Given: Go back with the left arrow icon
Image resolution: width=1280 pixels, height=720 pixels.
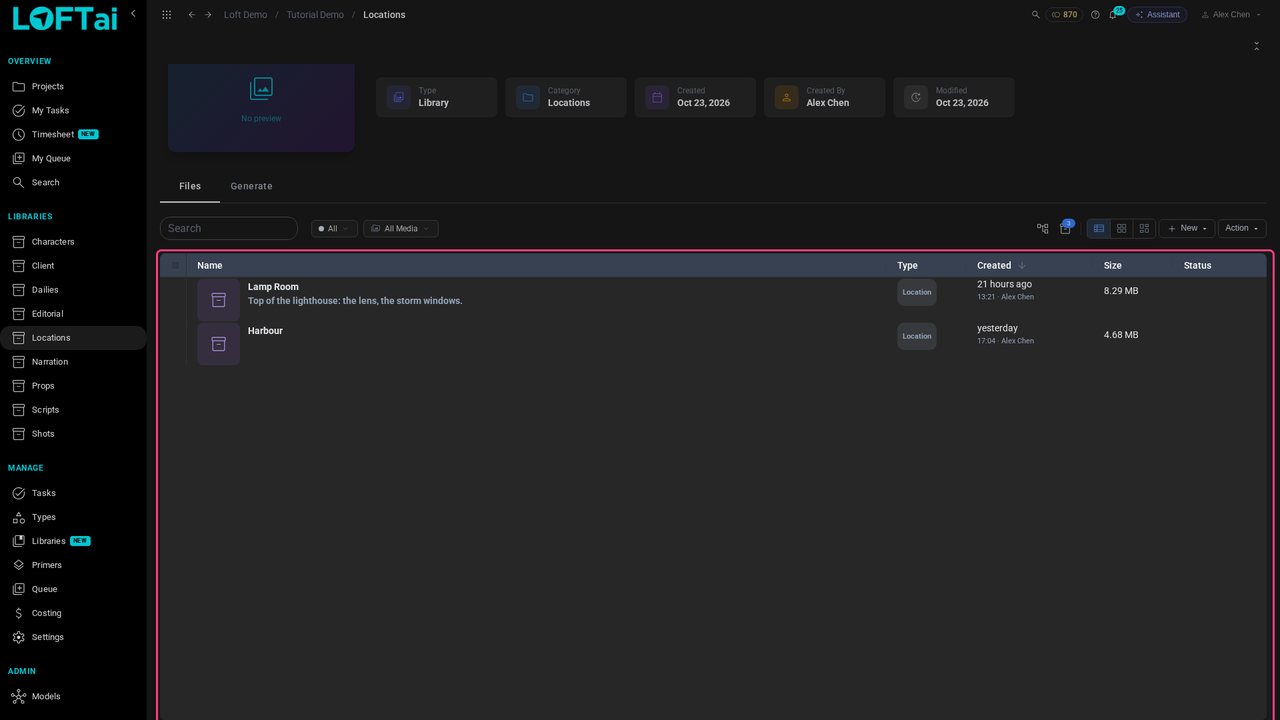Looking at the screenshot, I should (x=192, y=15).
